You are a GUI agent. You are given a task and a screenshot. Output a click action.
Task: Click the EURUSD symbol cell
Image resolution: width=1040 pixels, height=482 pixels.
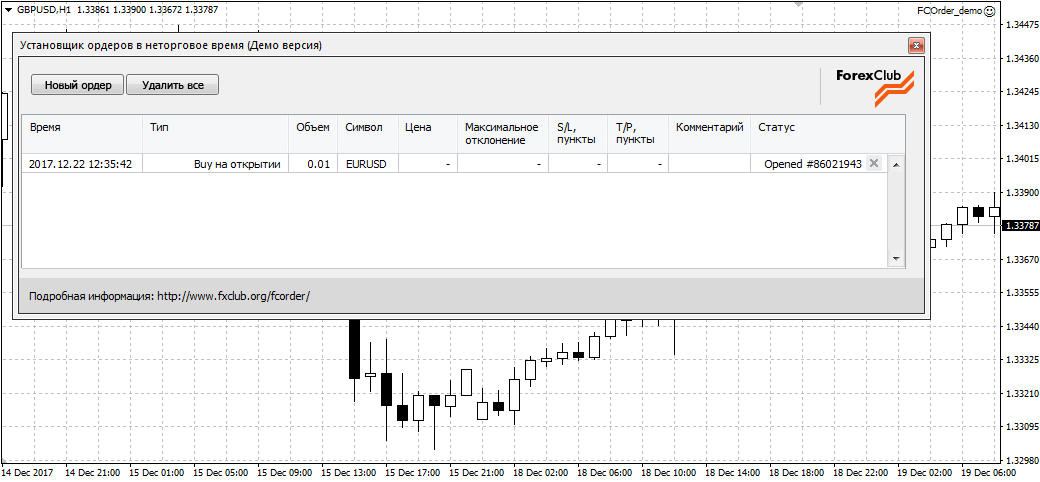(367, 164)
